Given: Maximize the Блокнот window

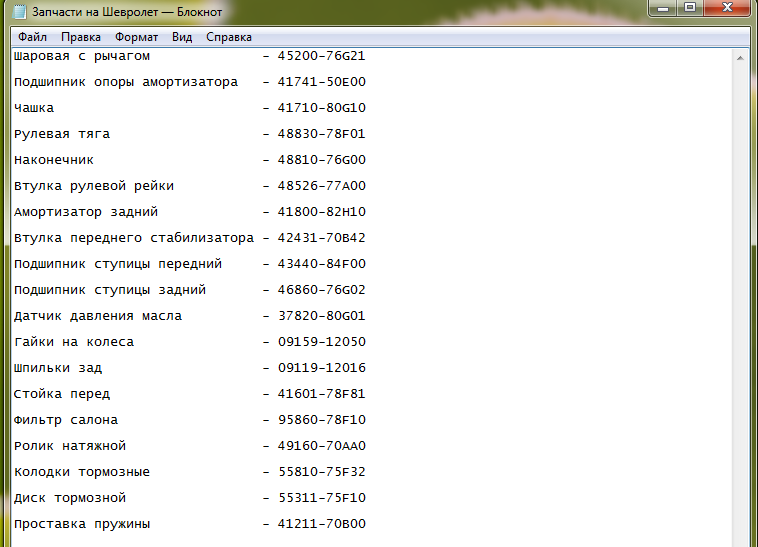Looking at the screenshot, I should coord(690,8).
